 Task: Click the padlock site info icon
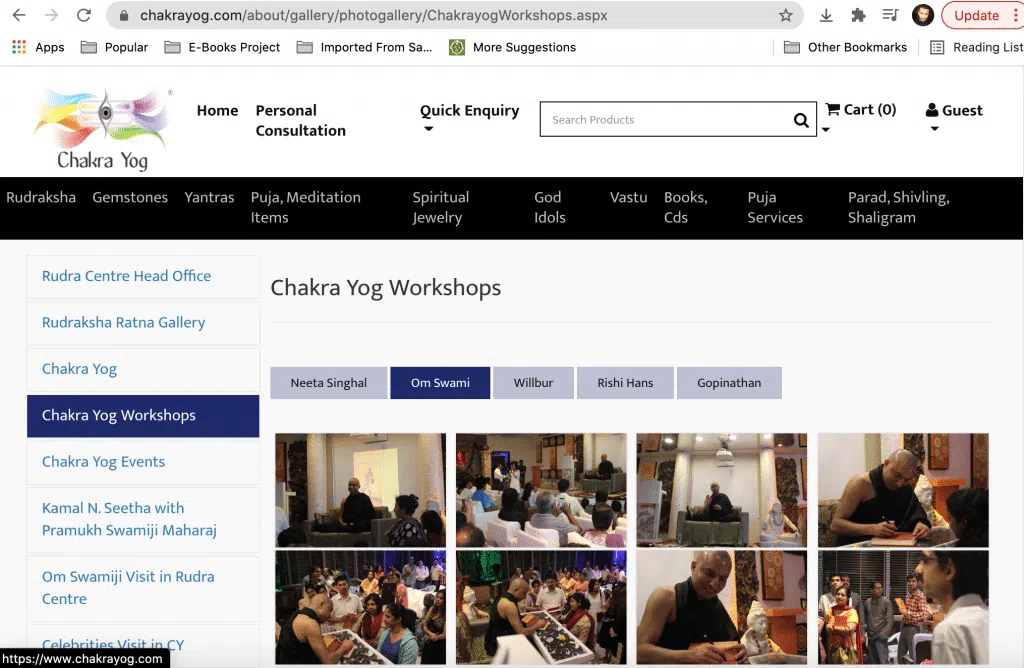click(124, 15)
